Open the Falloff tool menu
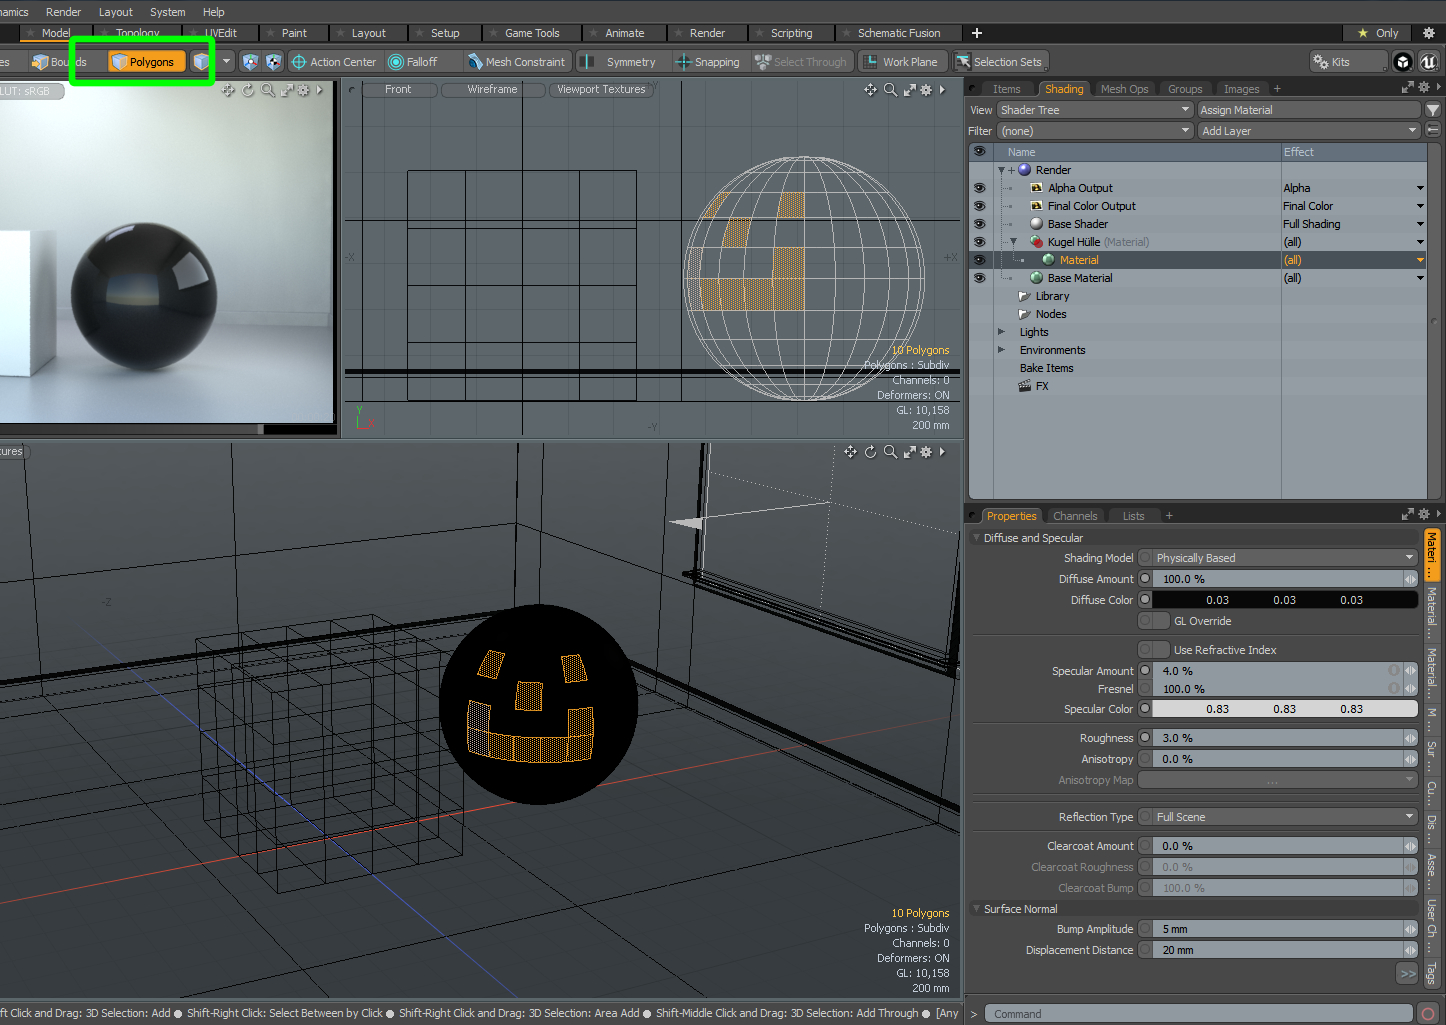Image resolution: width=1446 pixels, height=1025 pixels. [x=413, y=62]
